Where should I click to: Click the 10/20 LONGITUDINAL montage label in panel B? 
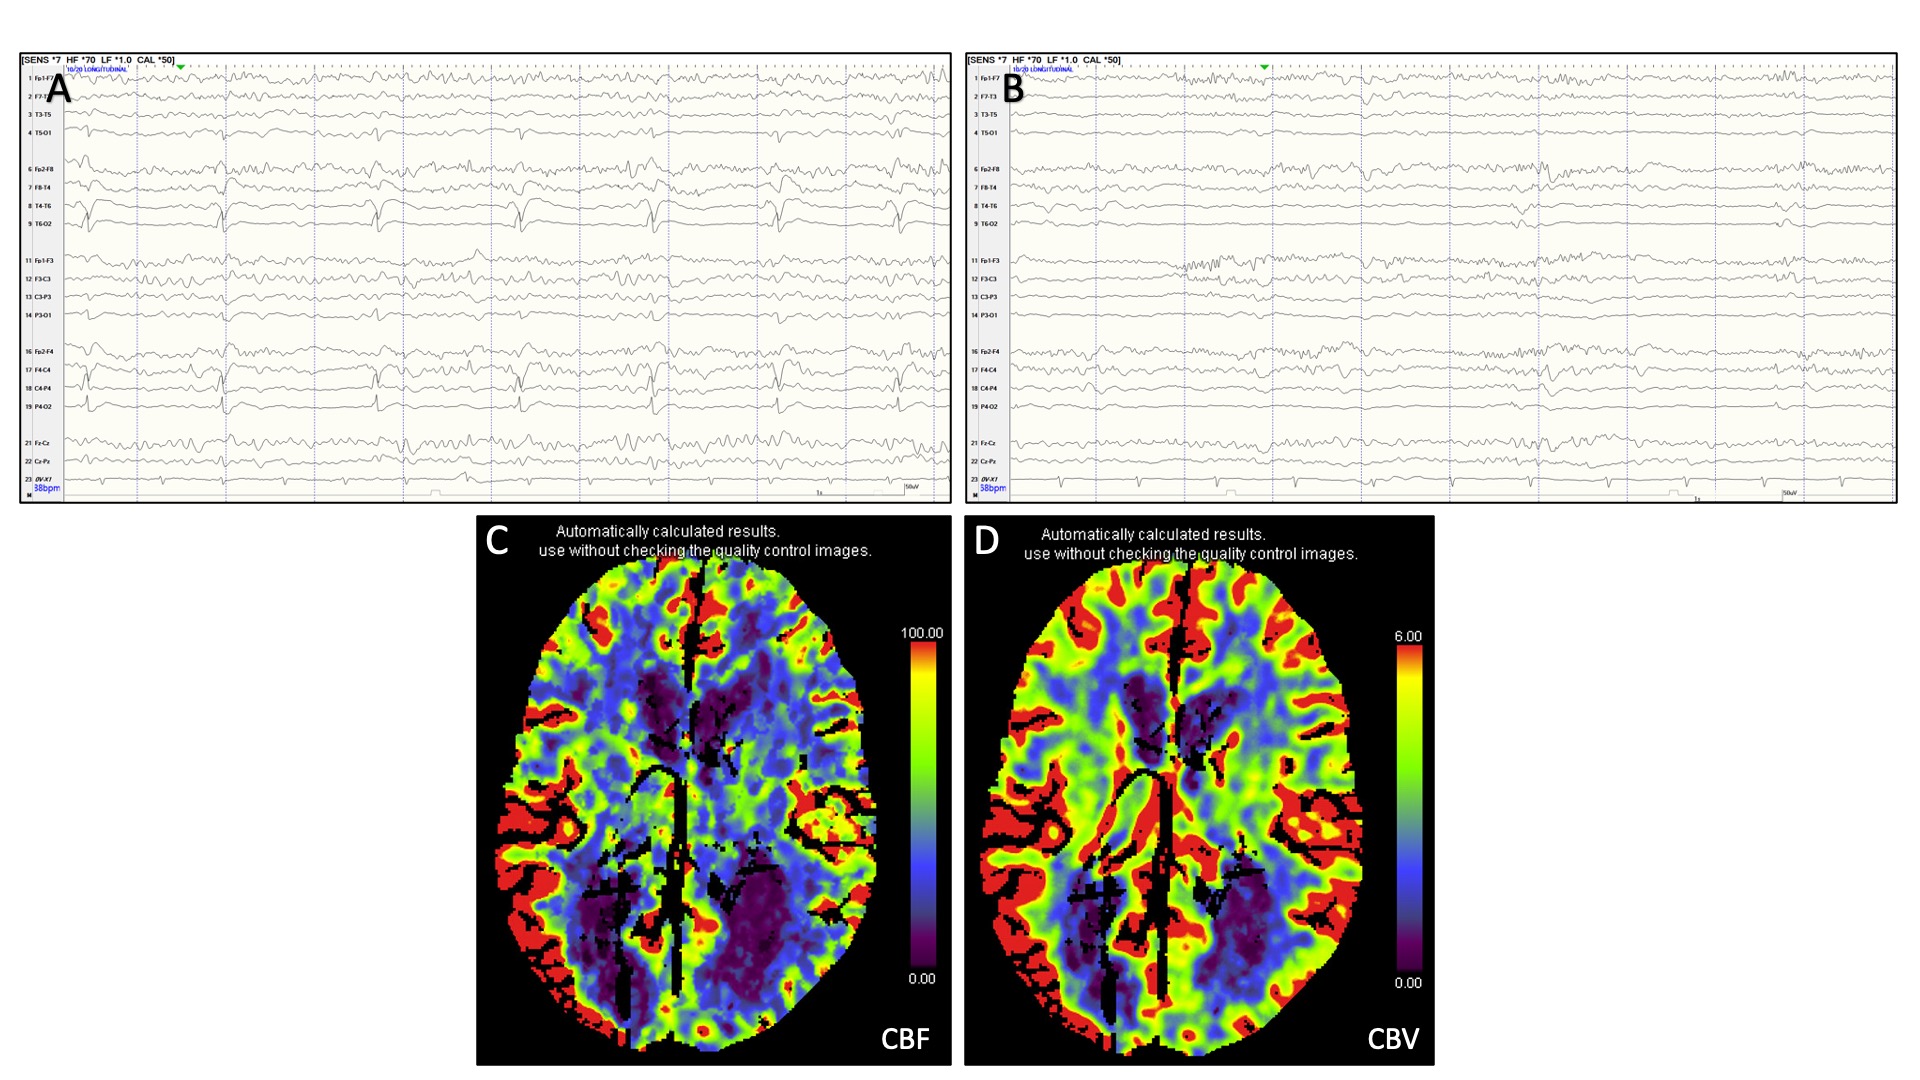pos(1041,70)
